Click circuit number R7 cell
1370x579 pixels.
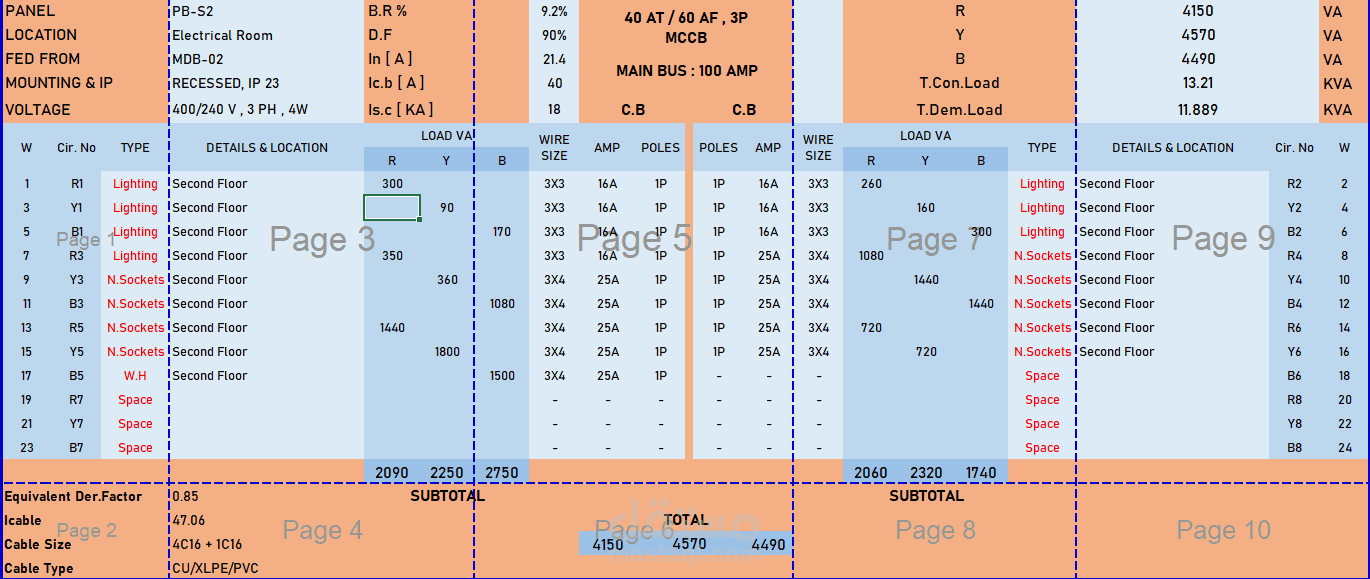point(77,399)
